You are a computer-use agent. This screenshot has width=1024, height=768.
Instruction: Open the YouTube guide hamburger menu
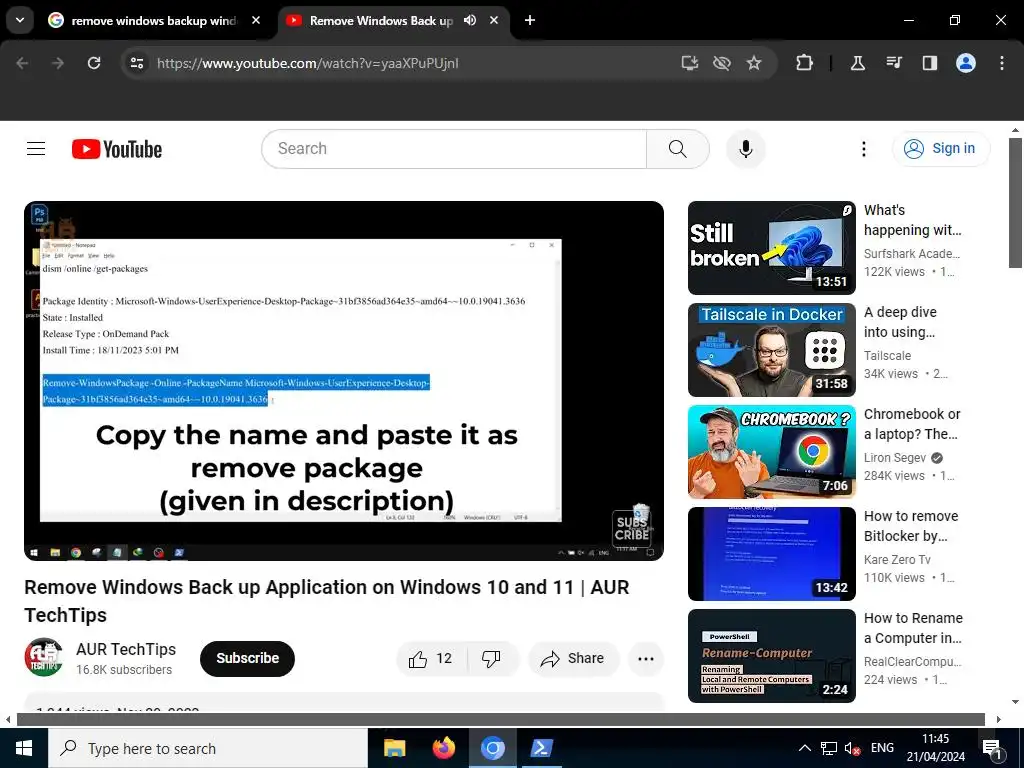coord(36,149)
